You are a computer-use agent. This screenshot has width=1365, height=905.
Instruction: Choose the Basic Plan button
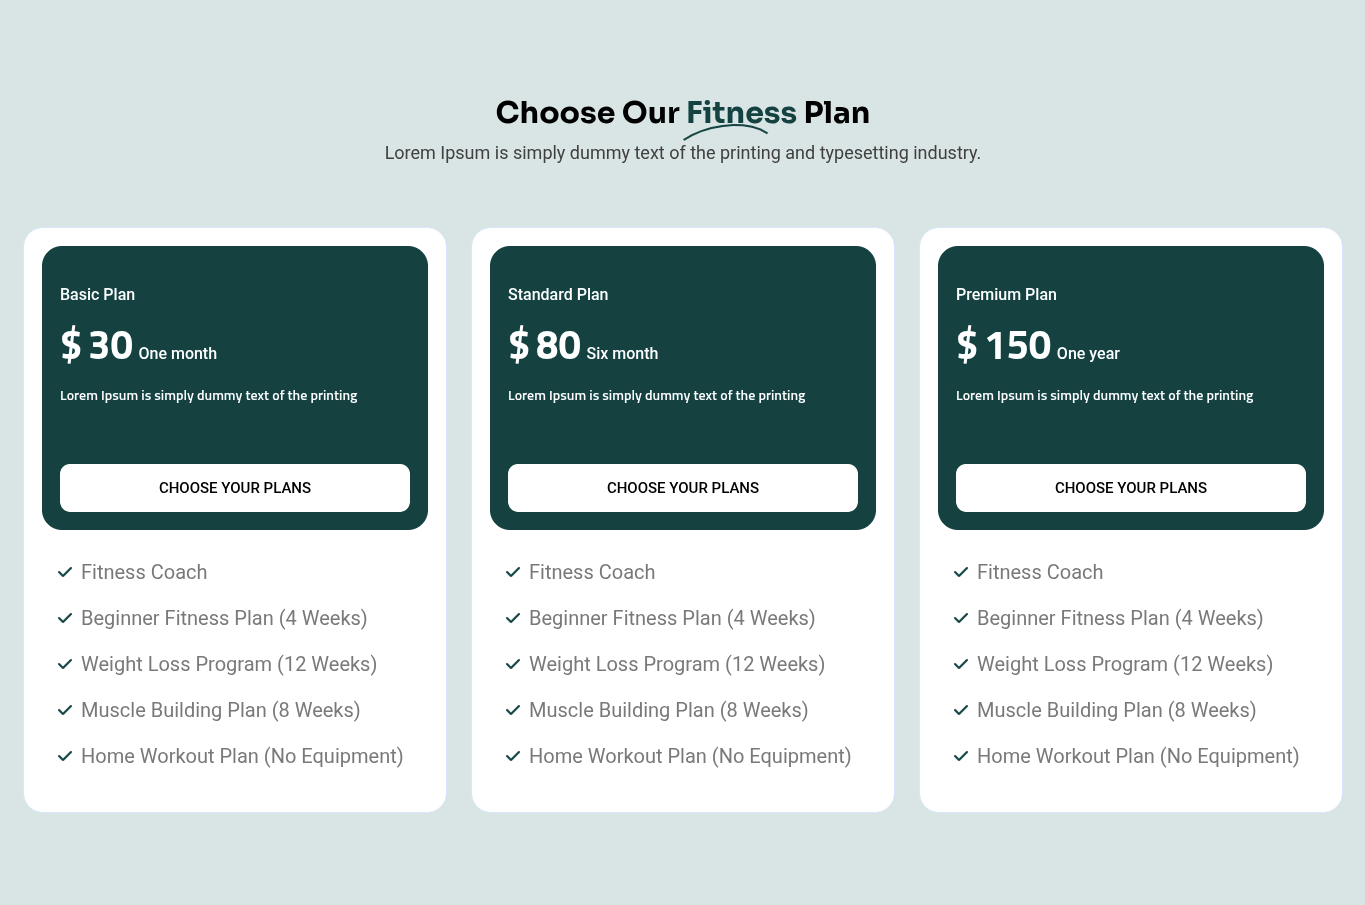pyautogui.click(x=235, y=488)
